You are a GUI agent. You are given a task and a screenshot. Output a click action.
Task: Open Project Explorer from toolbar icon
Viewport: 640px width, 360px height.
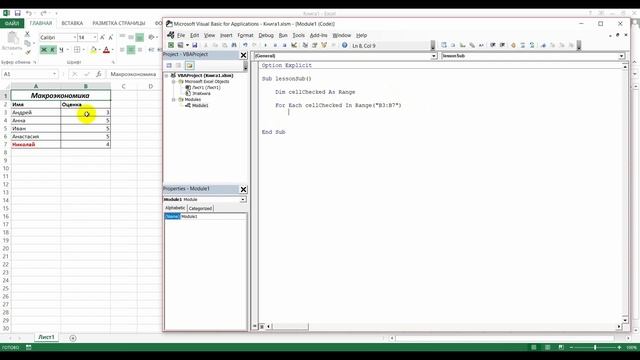tap(305, 45)
